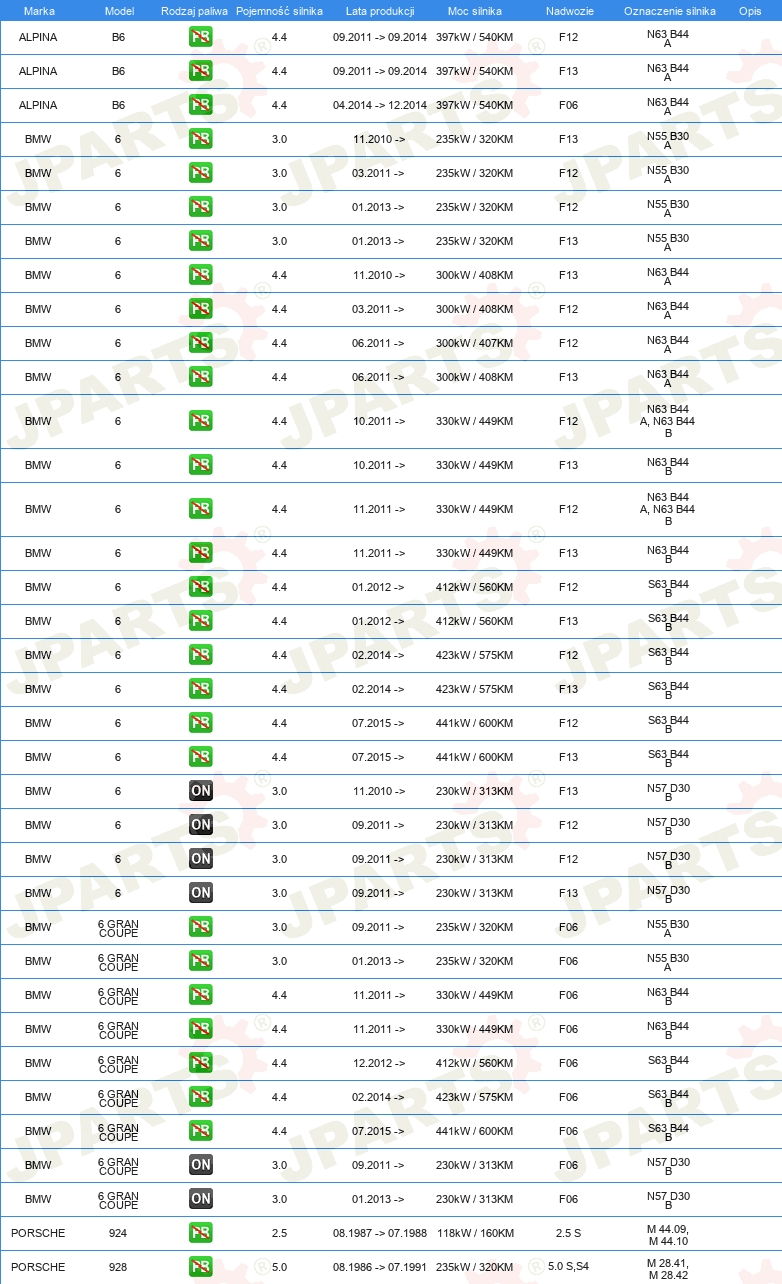Click engine code M 44.09, M 44.10

pos(668,1234)
